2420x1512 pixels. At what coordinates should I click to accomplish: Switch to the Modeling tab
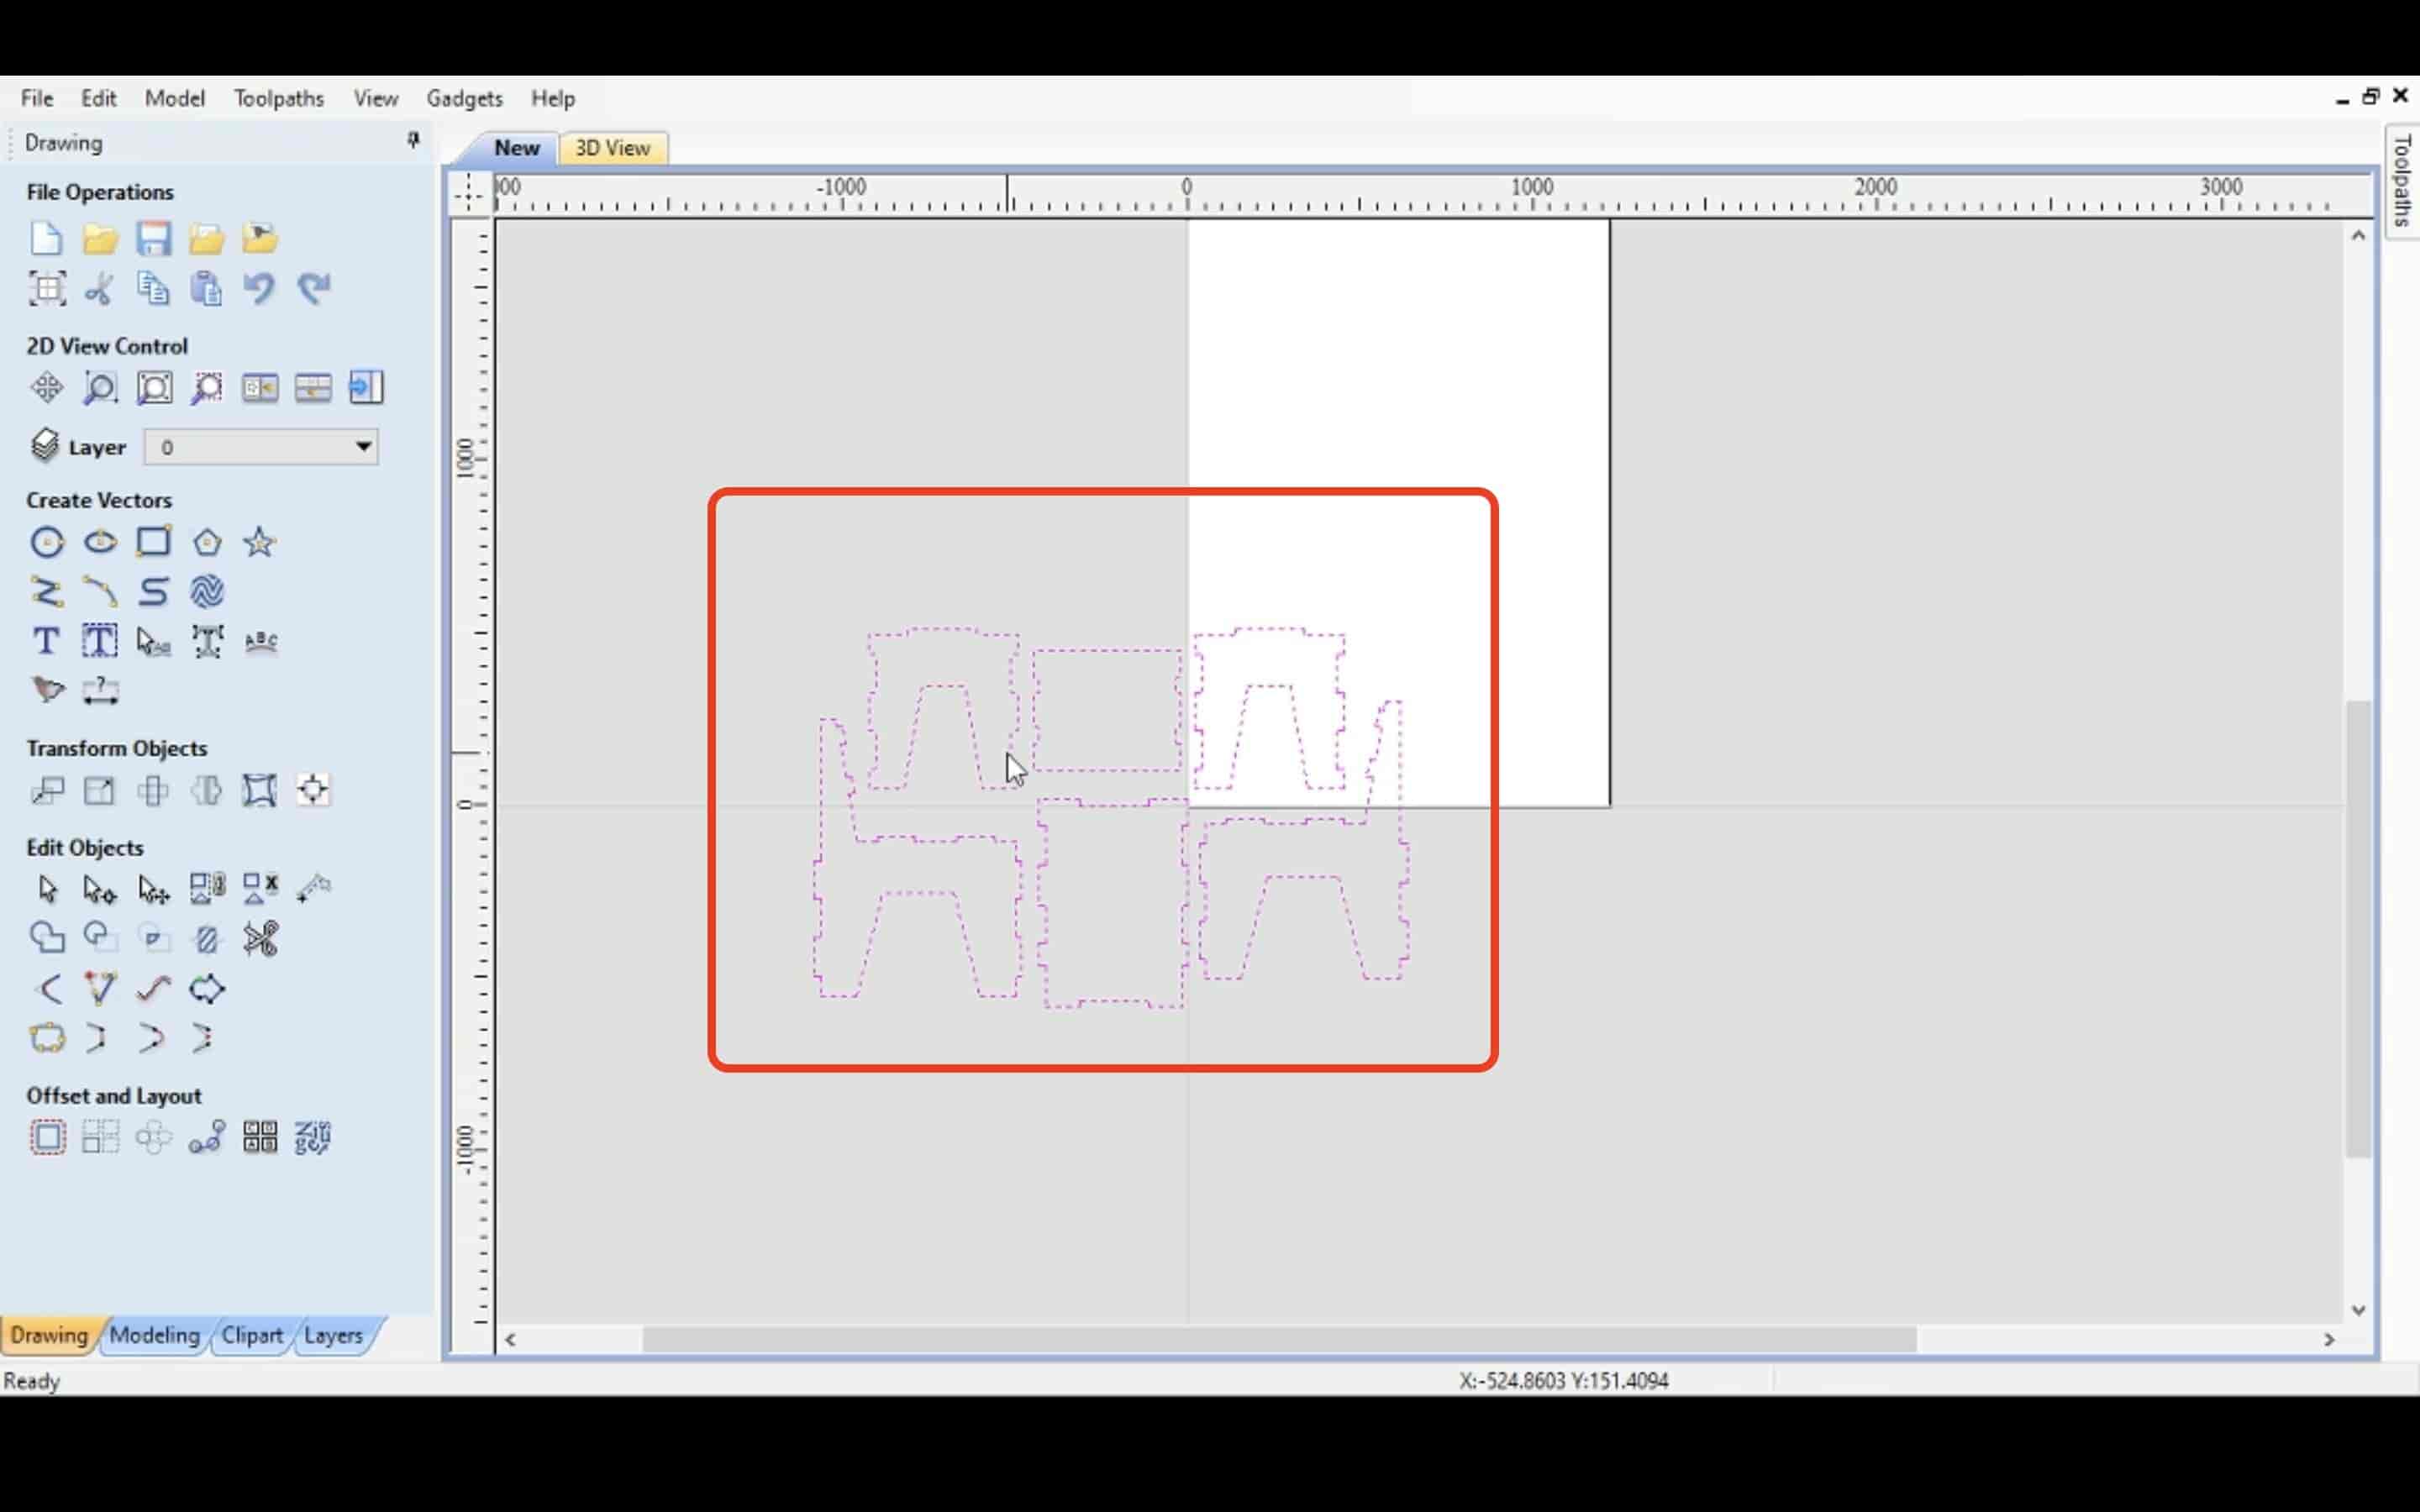click(x=153, y=1334)
